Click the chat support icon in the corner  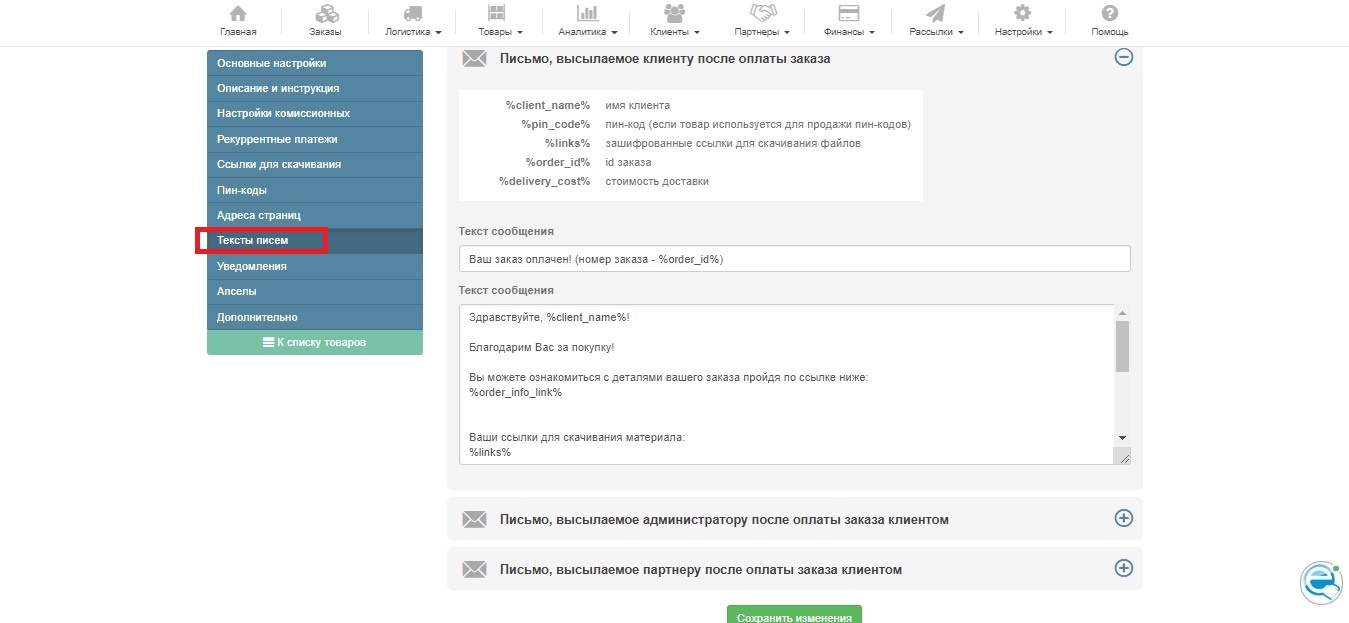tap(1321, 582)
